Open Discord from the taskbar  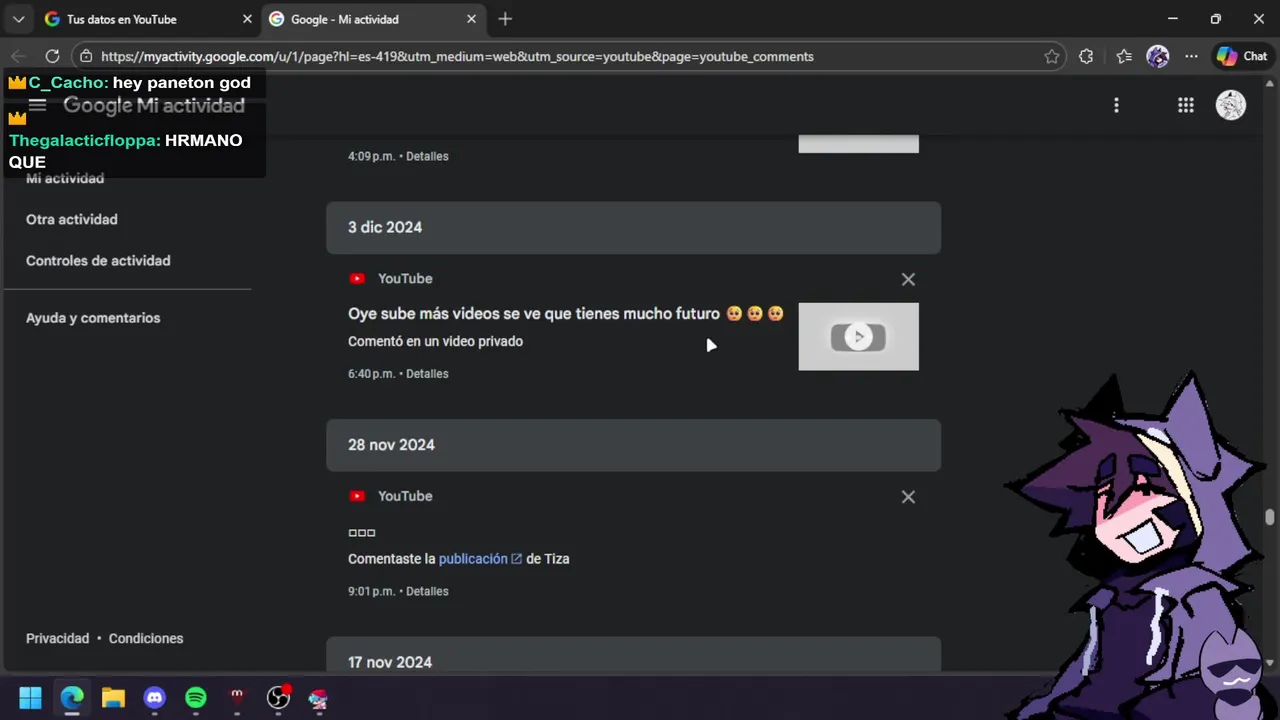pyautogui.click(x=154, y=698)
